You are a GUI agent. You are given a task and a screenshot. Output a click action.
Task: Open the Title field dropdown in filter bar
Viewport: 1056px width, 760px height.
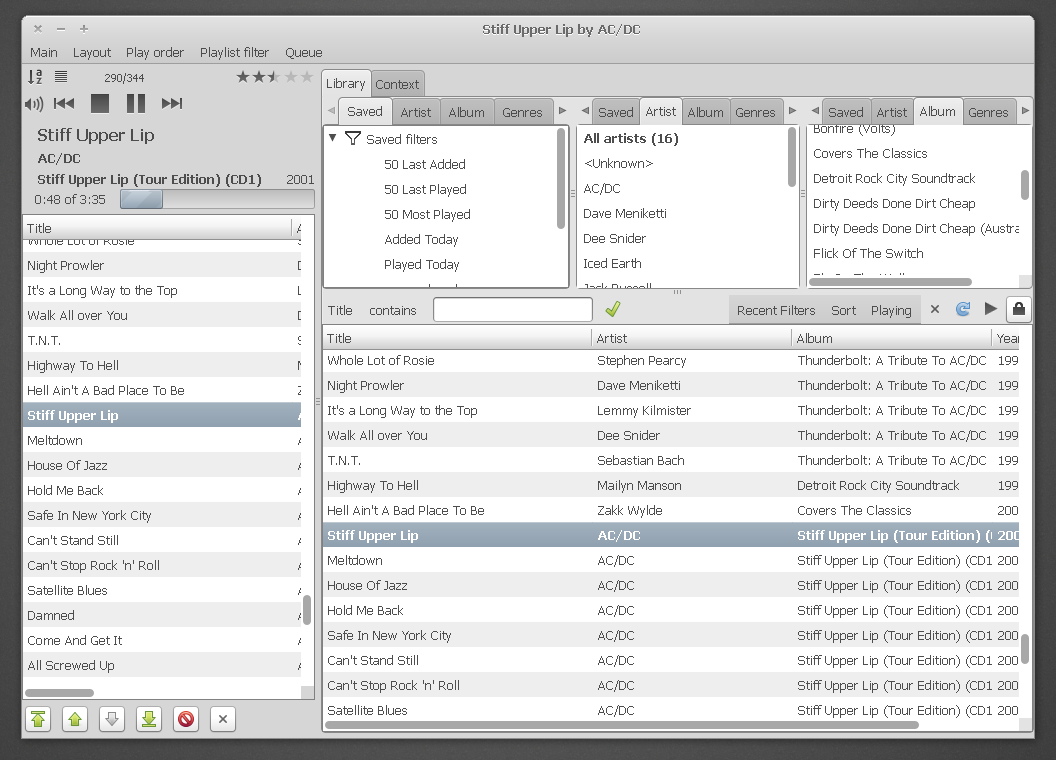pos(340,311)
